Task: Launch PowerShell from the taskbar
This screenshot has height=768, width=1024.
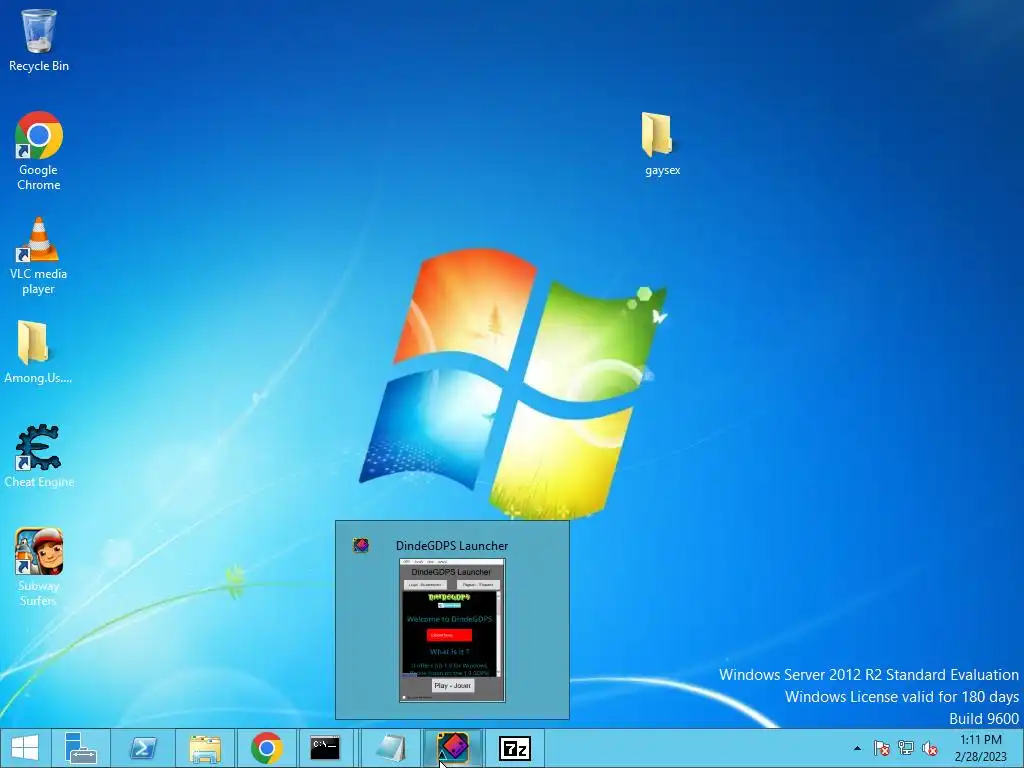Action: point(143,748)
